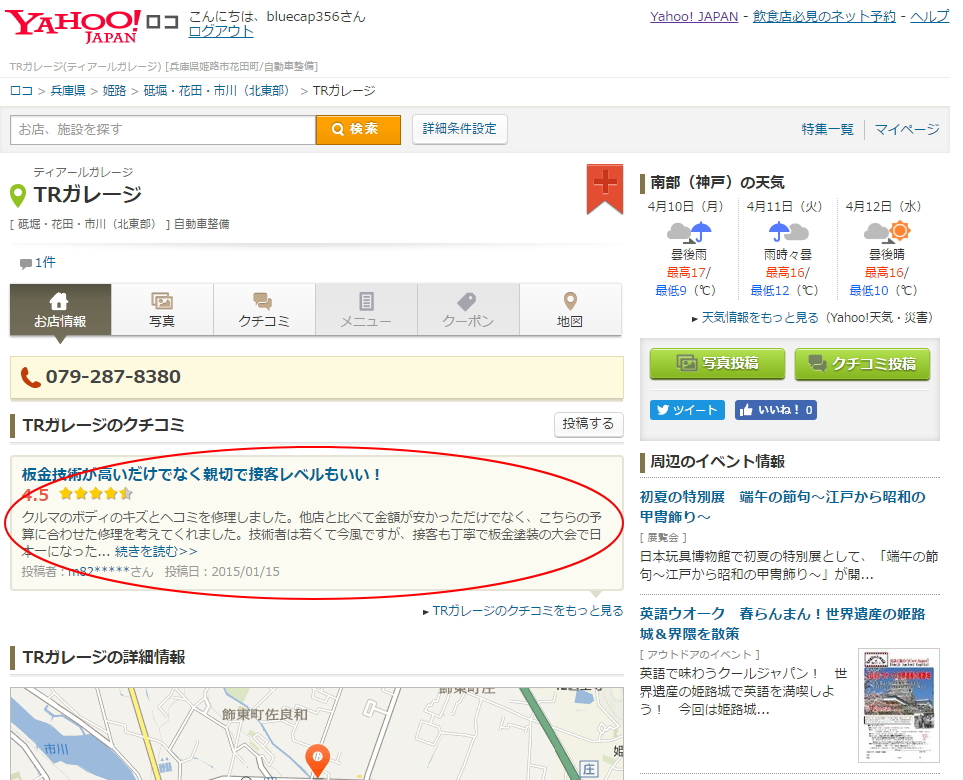This screenshot has height=780, width=963.
Task: Click 最高17 temperature for 4月10日
Action: click(x=687, y=272)
